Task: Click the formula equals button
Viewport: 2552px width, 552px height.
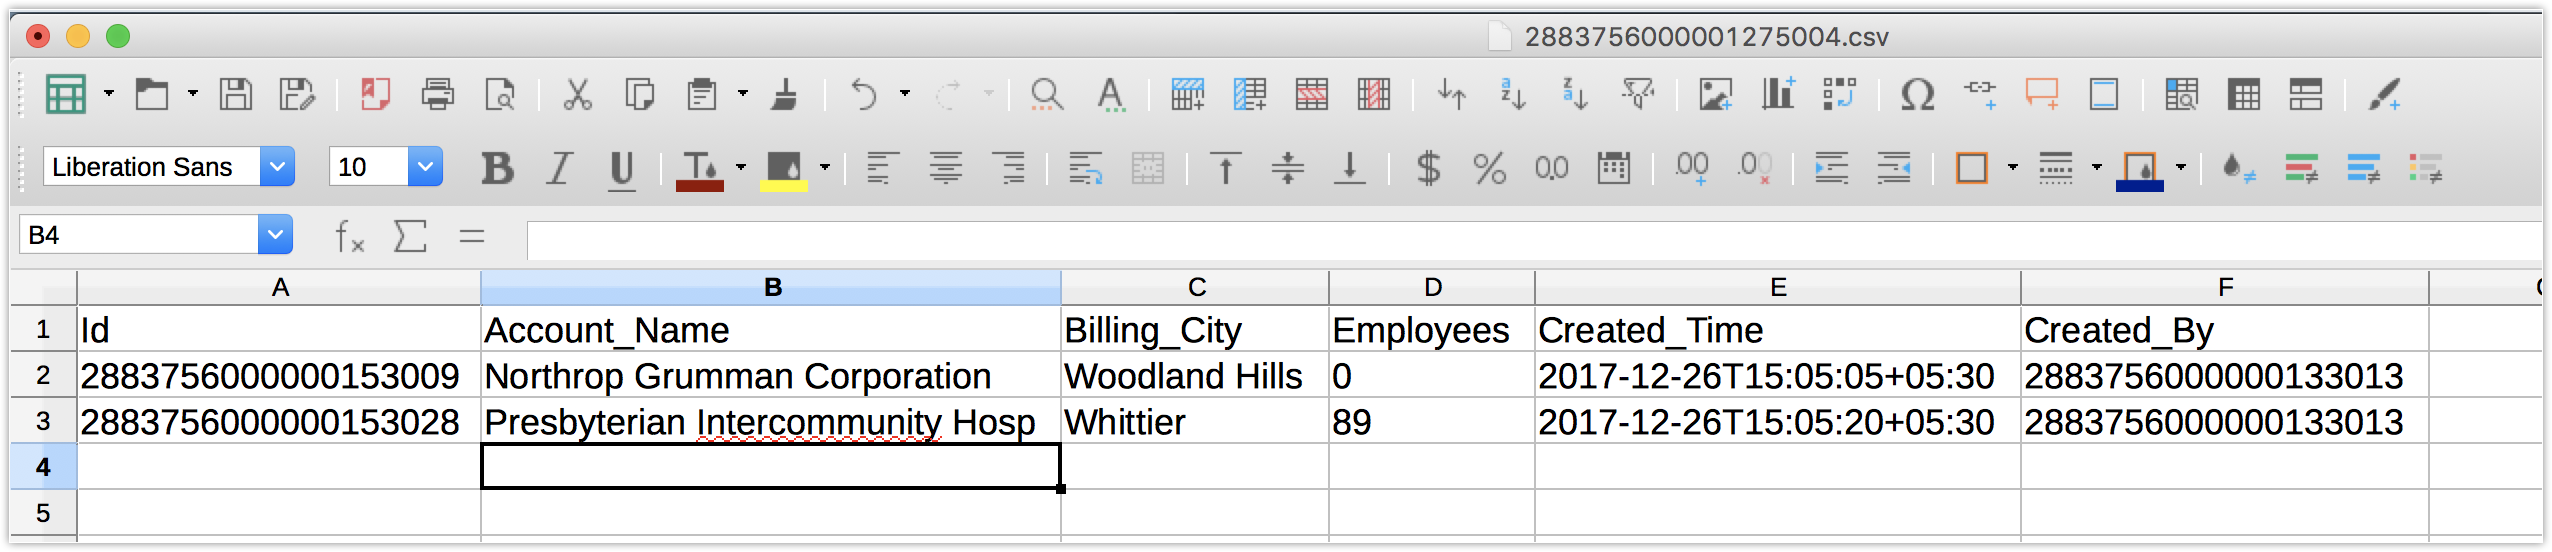Action: click(x=472, y=236)
